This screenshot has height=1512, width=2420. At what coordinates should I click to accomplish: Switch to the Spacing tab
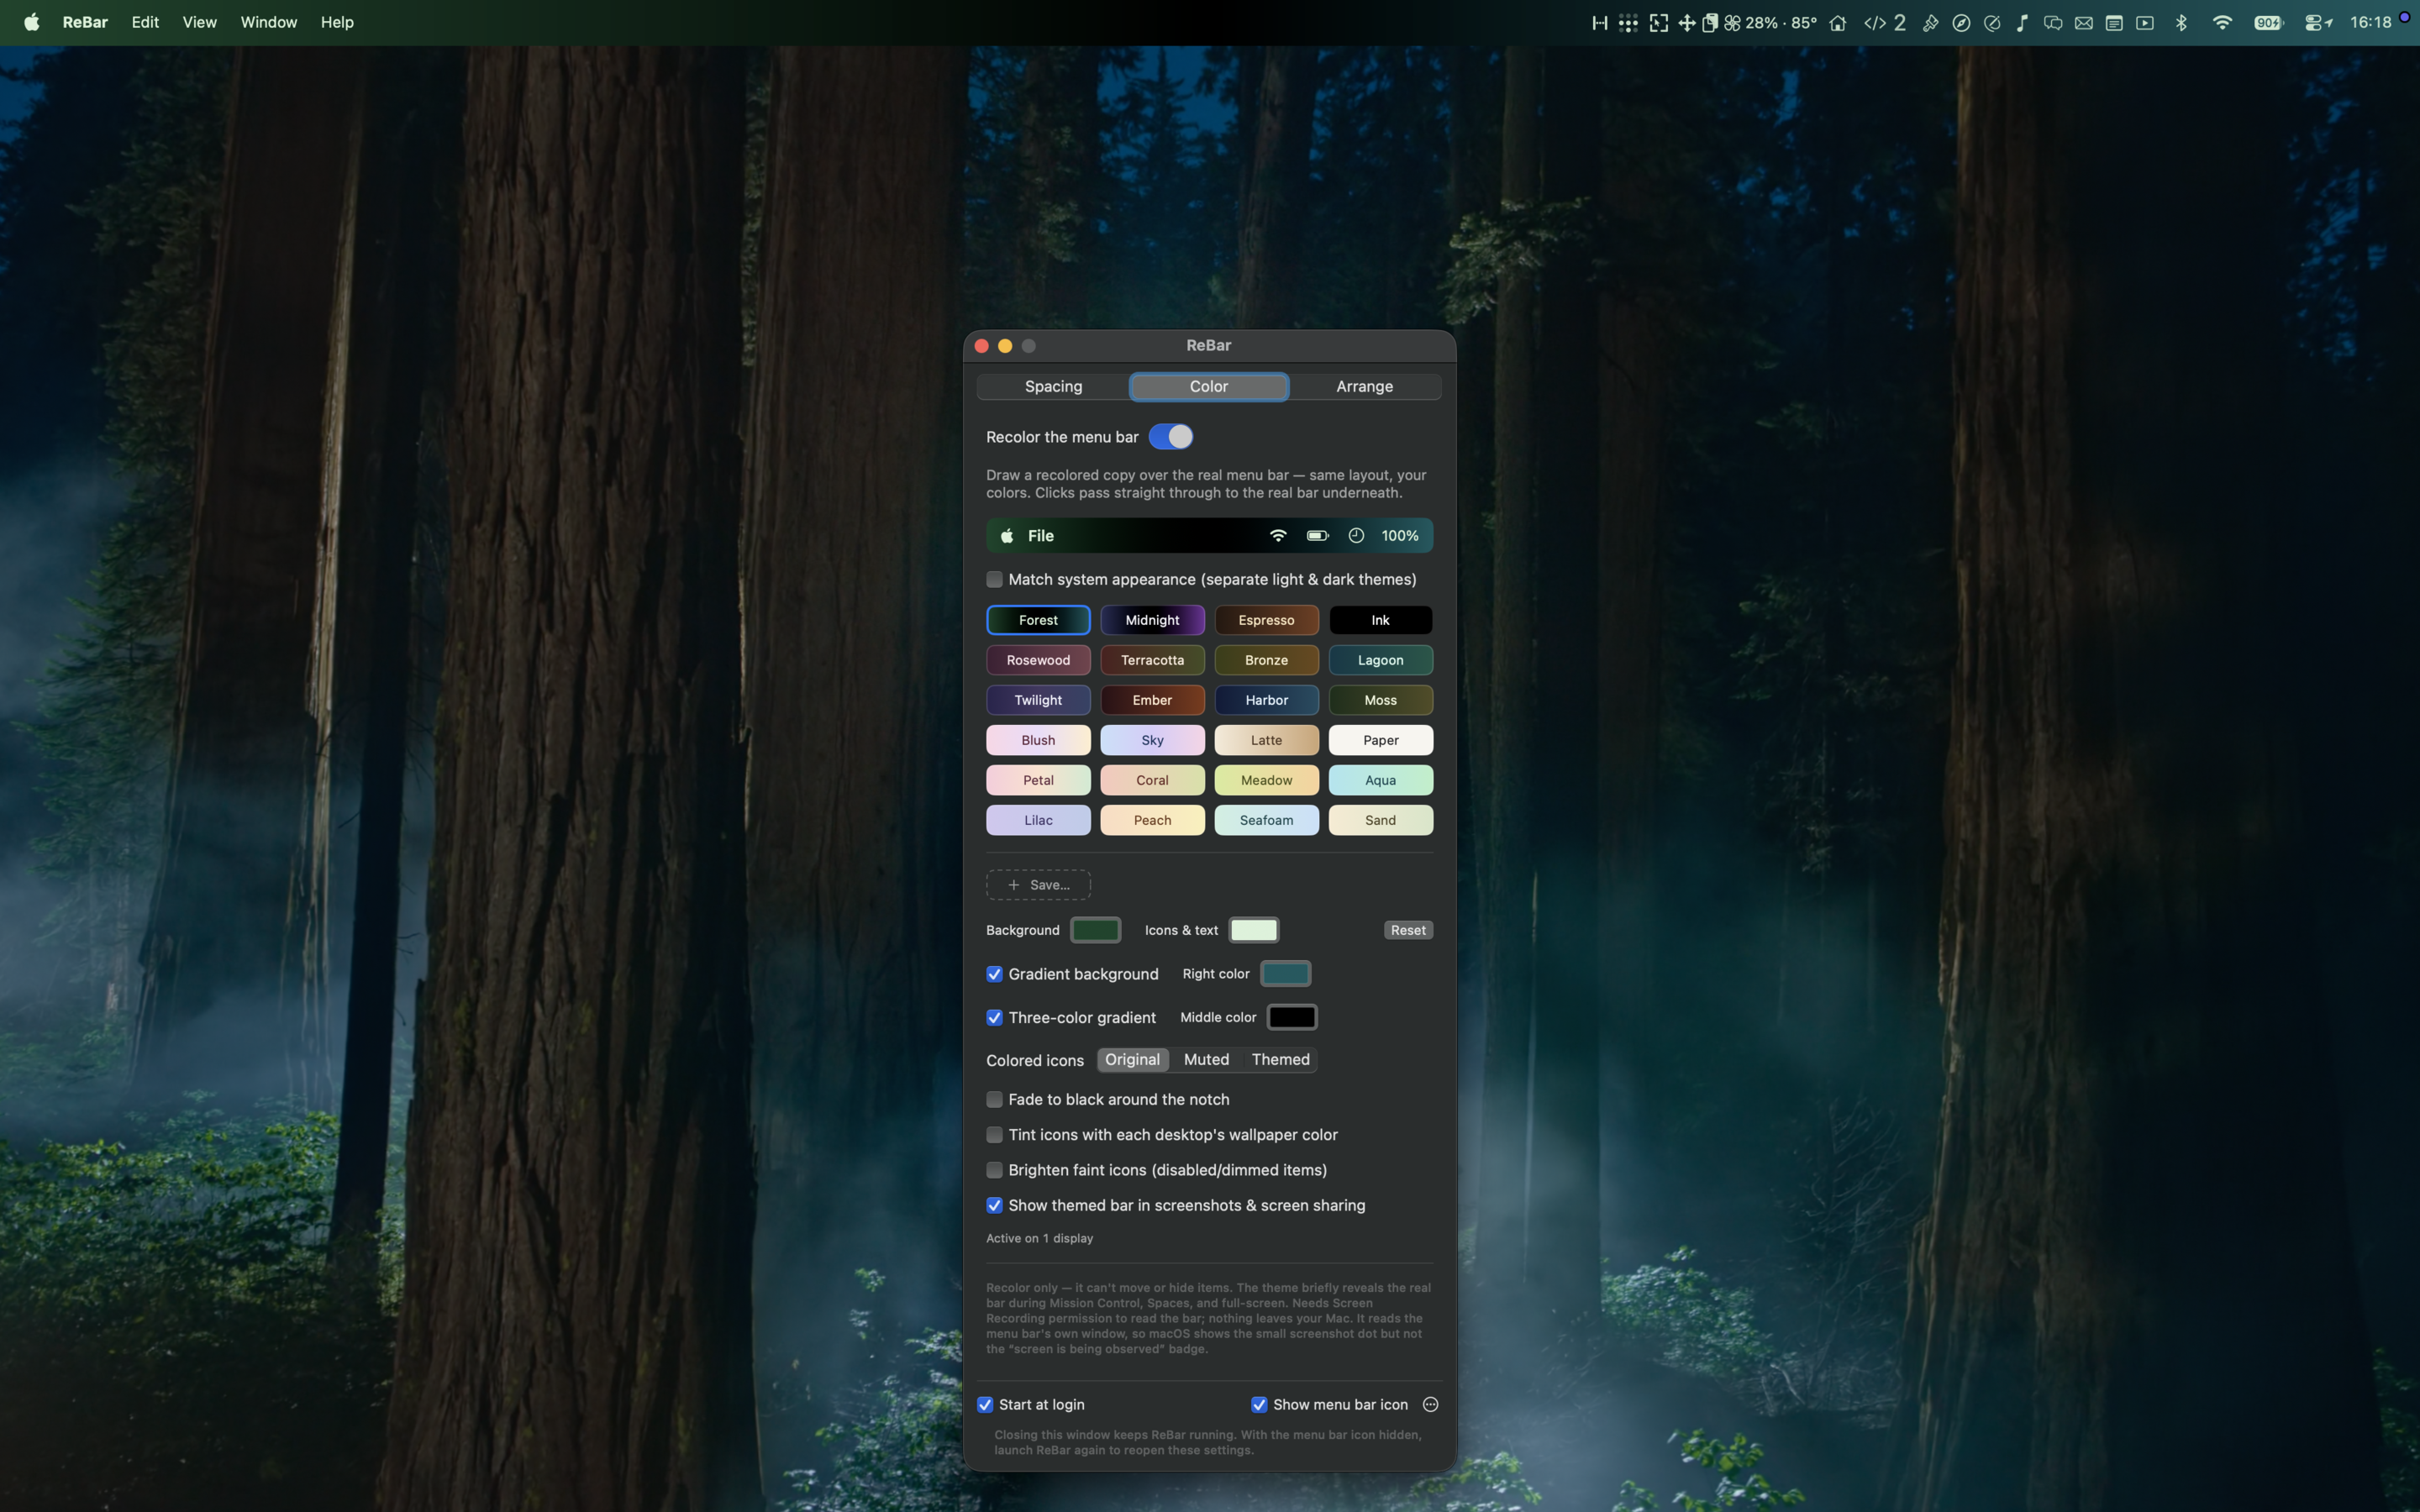pos(1053,387)
